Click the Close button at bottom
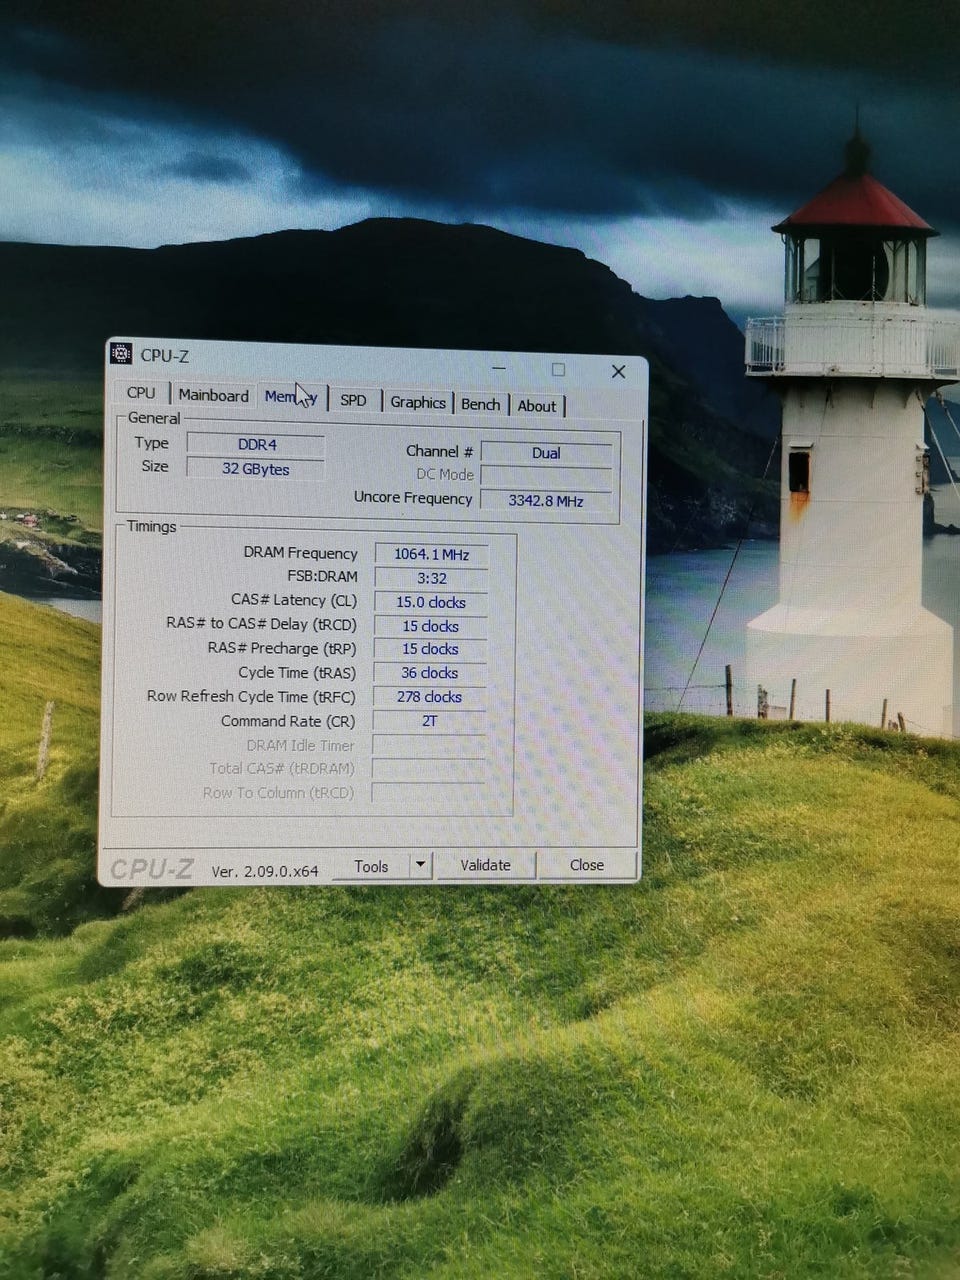The width and height of the screenshot is (960, 1280). (x=586, y=865)
